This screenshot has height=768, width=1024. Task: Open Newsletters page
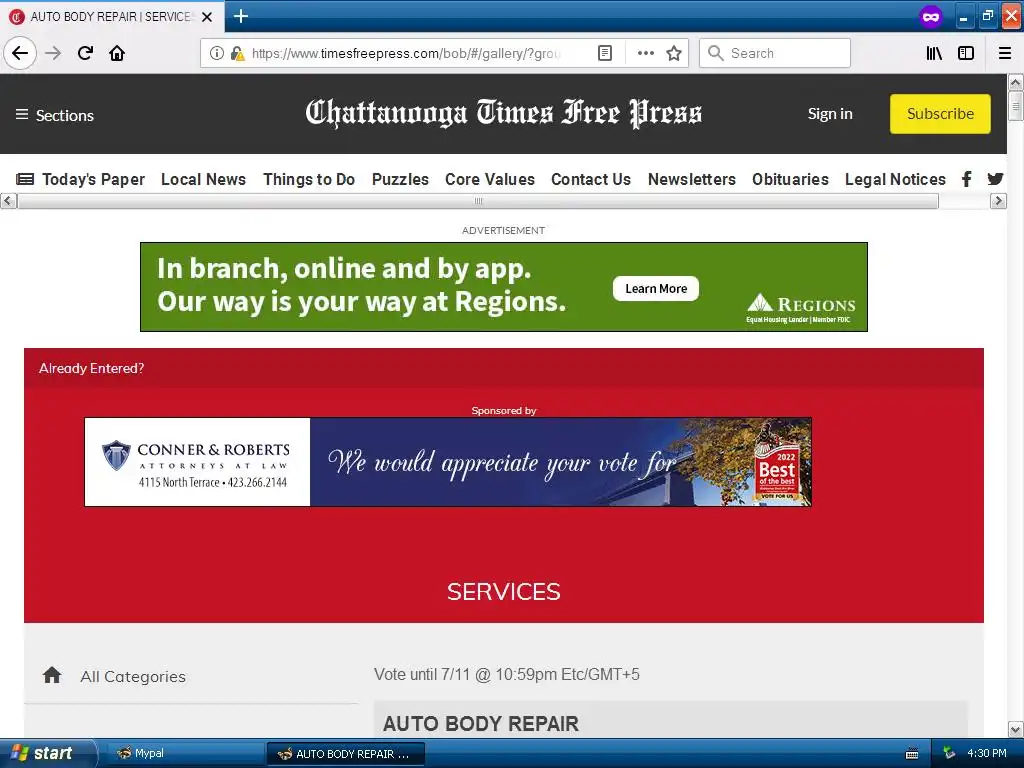(692, 179)
